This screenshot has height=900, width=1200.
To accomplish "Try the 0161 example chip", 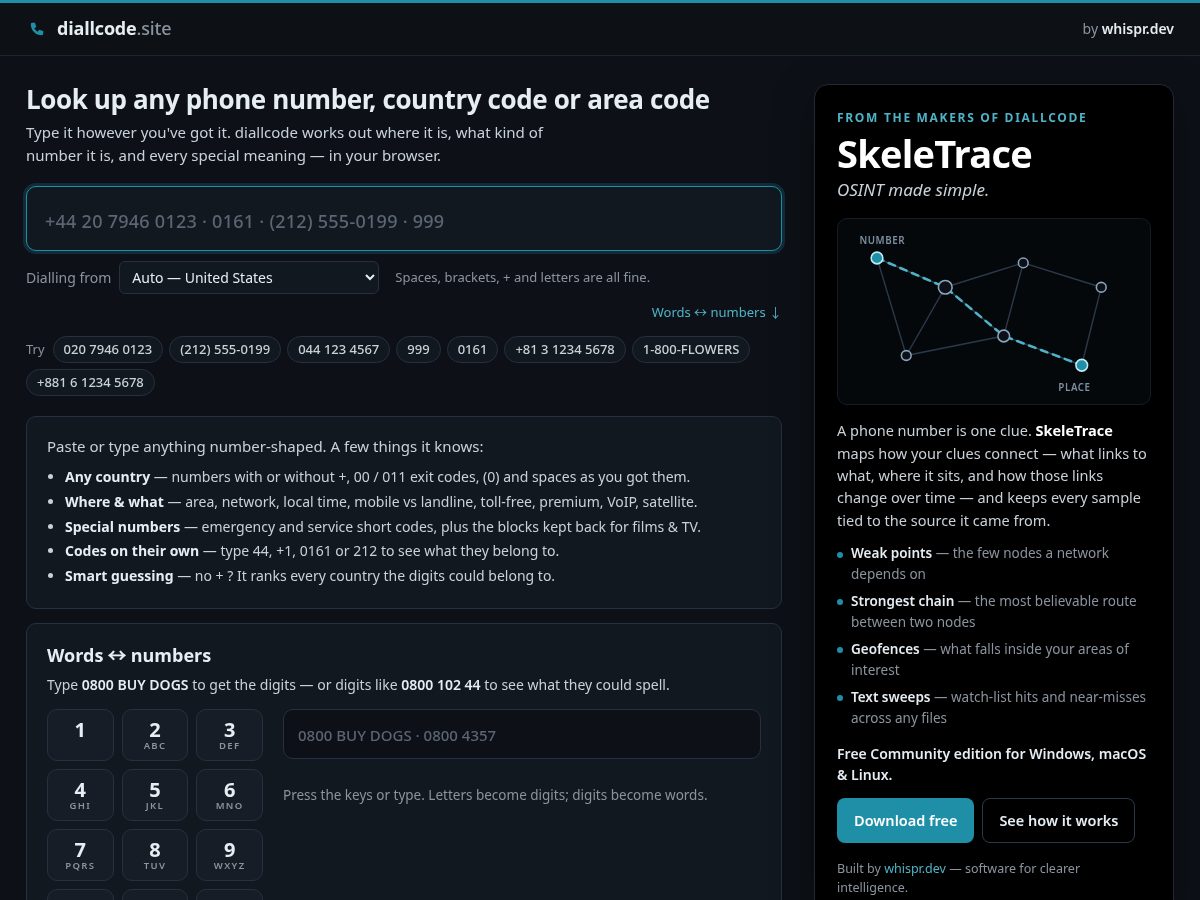I will 472,350.
